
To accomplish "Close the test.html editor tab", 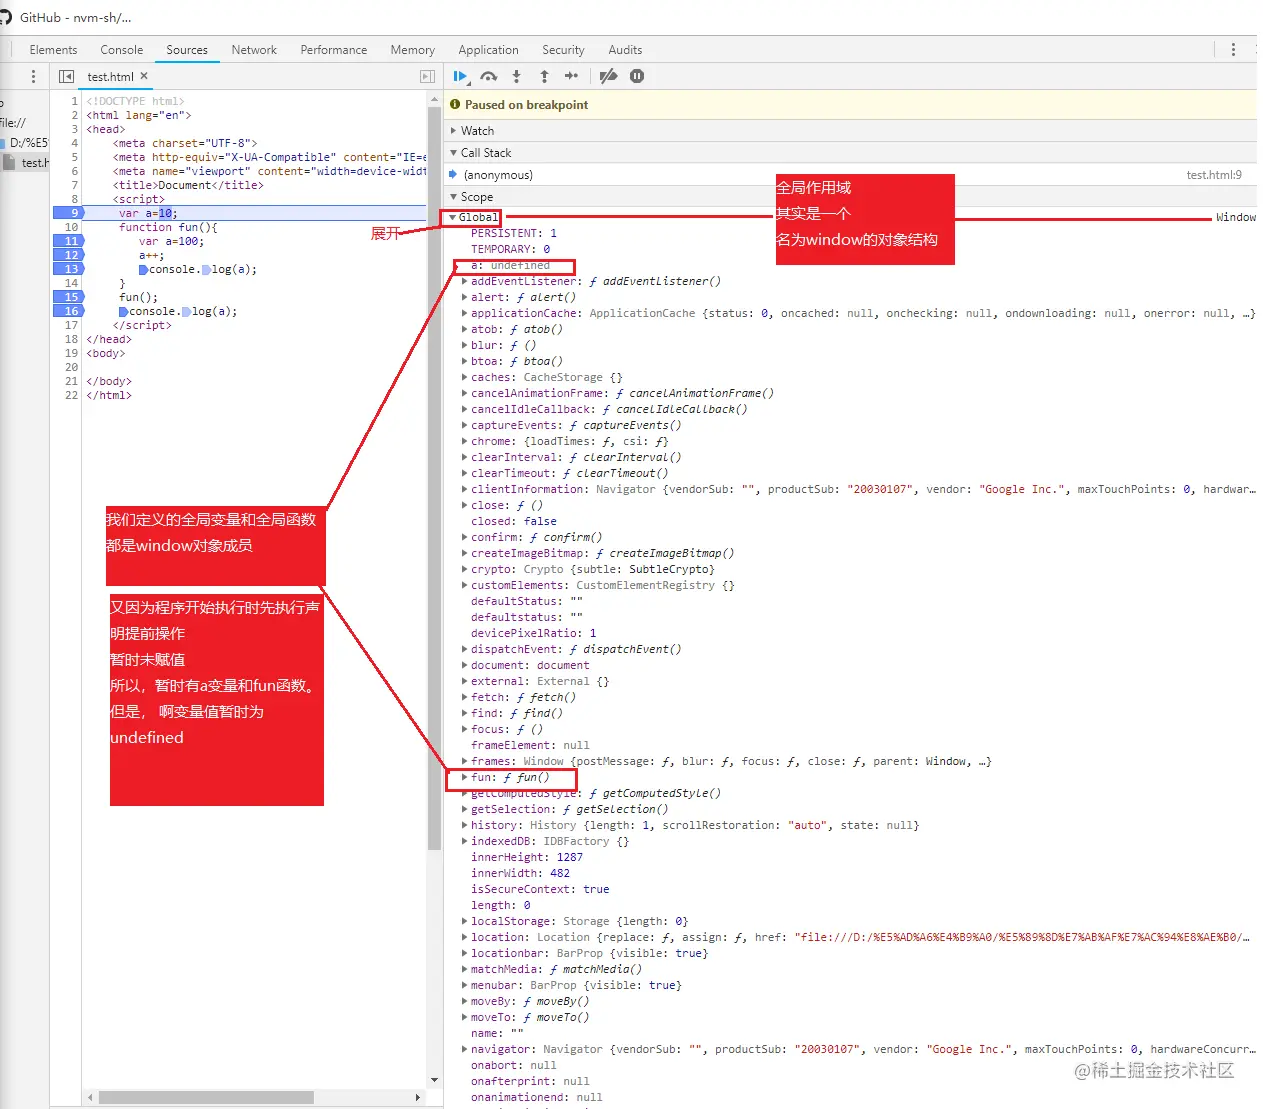I will pyautogui.click(x=144, y=76).
